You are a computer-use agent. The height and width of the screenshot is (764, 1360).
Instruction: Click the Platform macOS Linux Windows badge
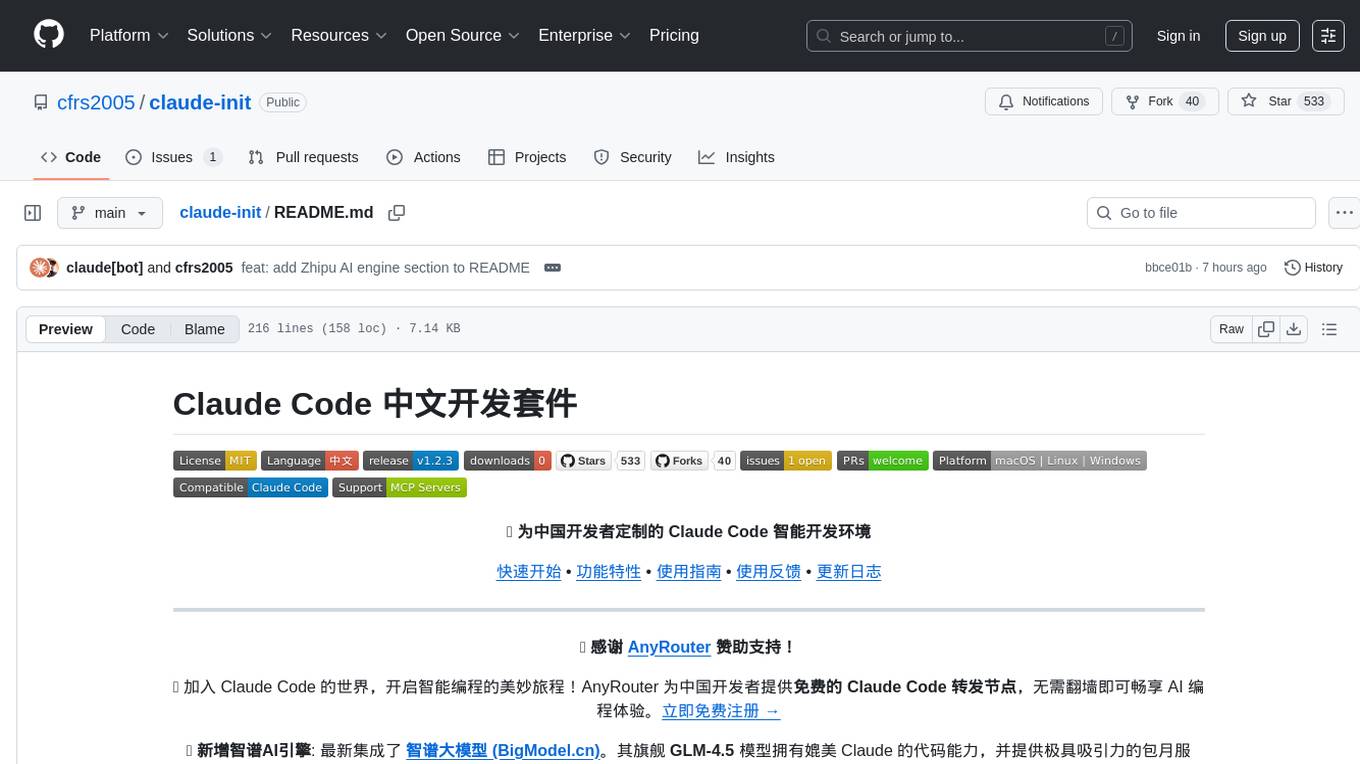coord(1040,461)
